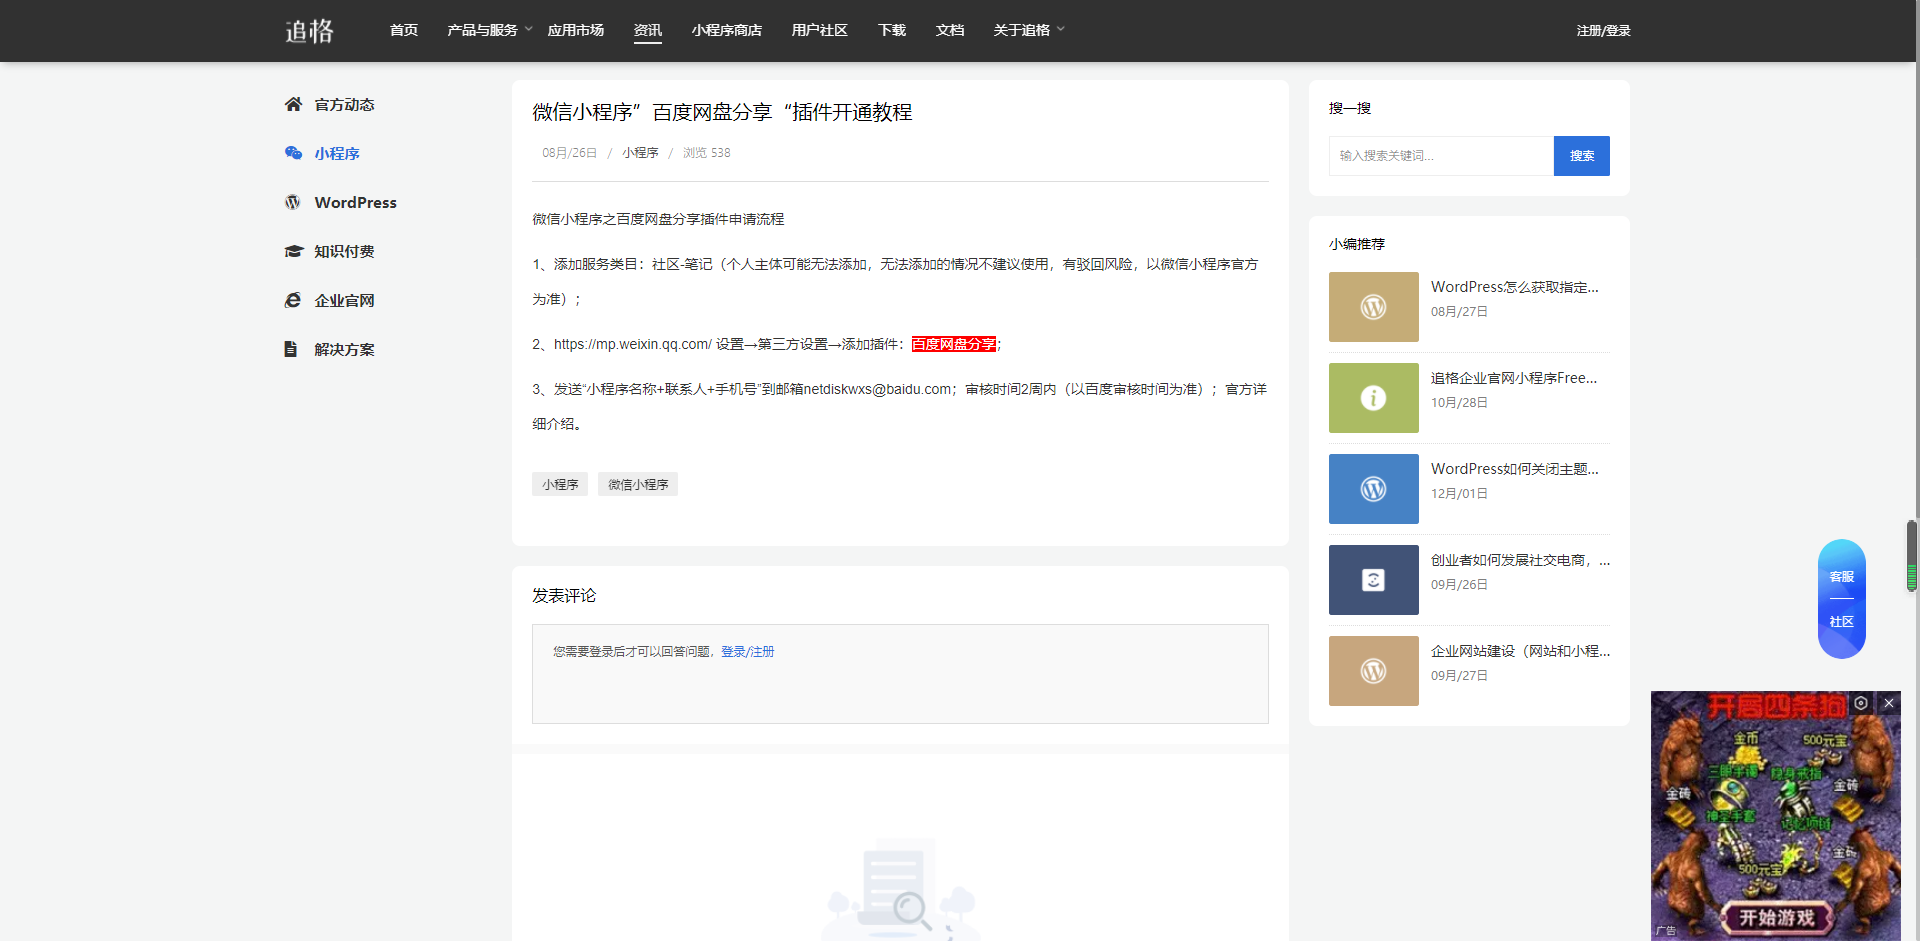Click the article date 08月/26日

click(x=569, y=153)
